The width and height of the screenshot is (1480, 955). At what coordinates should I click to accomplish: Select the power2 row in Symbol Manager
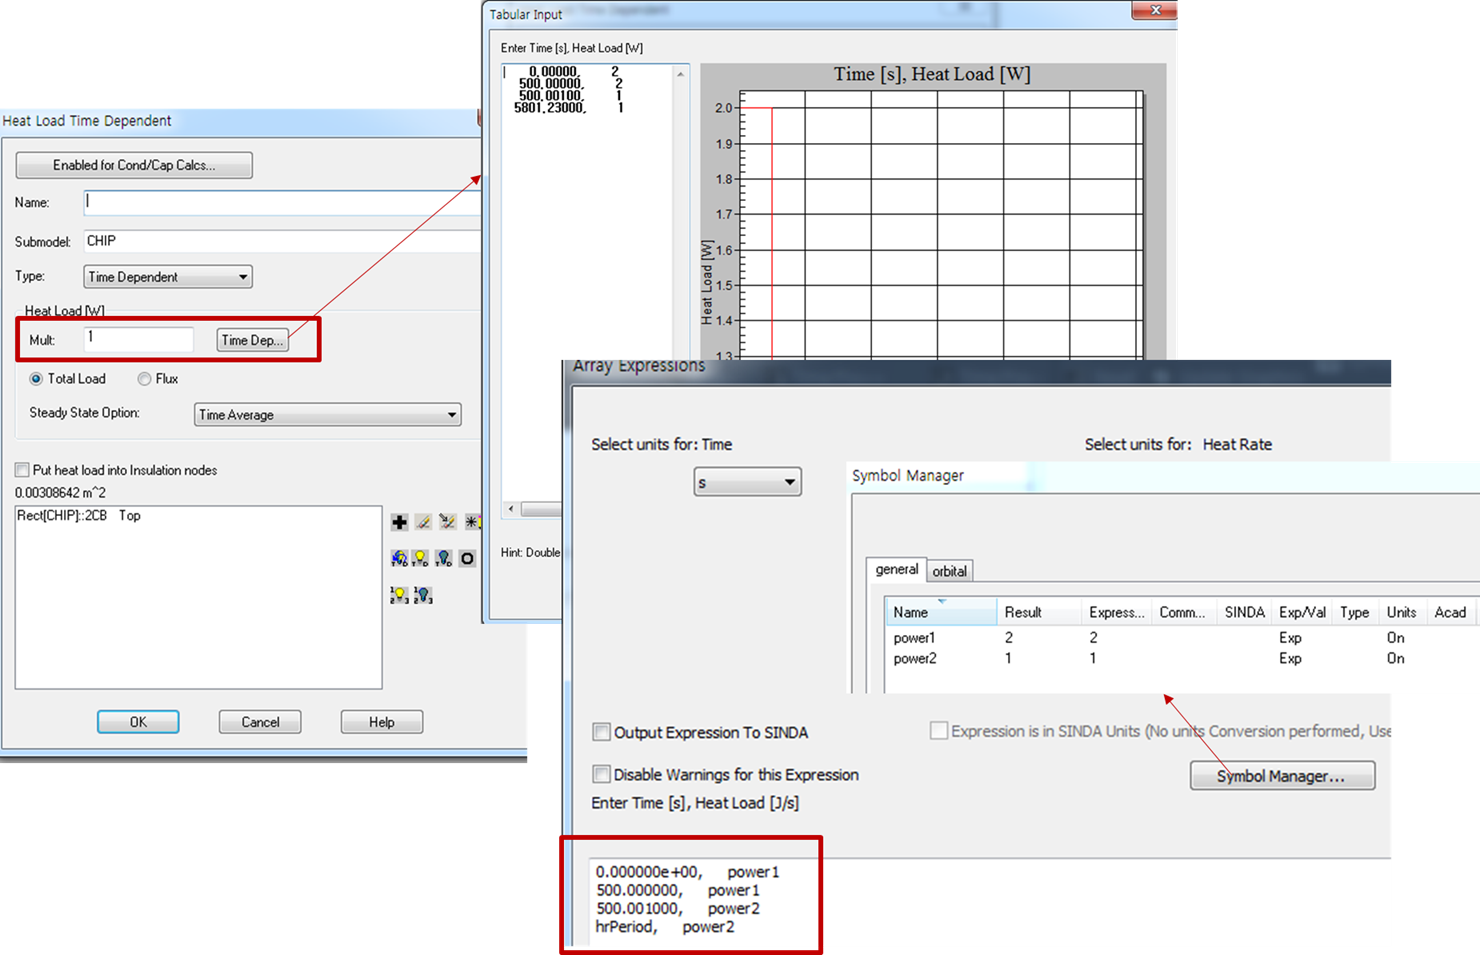coord(1180,659)
